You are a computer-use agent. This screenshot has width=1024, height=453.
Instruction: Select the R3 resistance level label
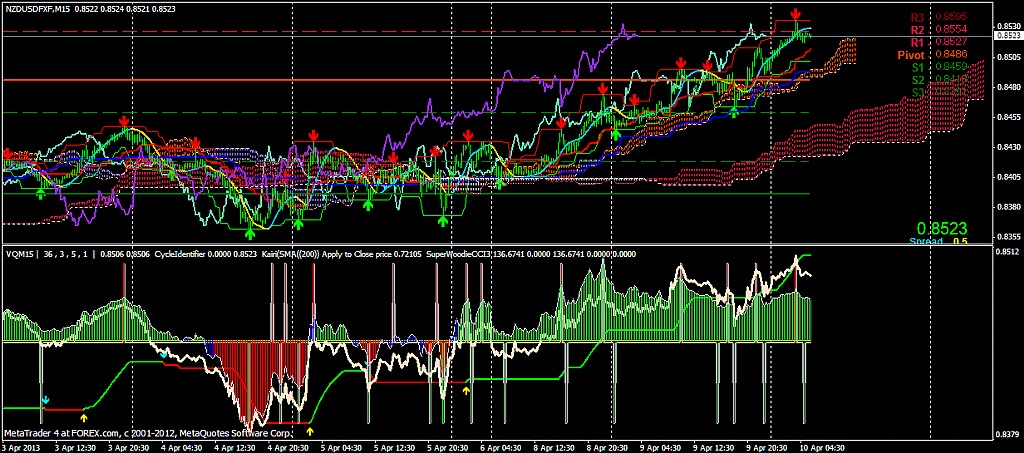pyautogui.click(x=917, y=17)
